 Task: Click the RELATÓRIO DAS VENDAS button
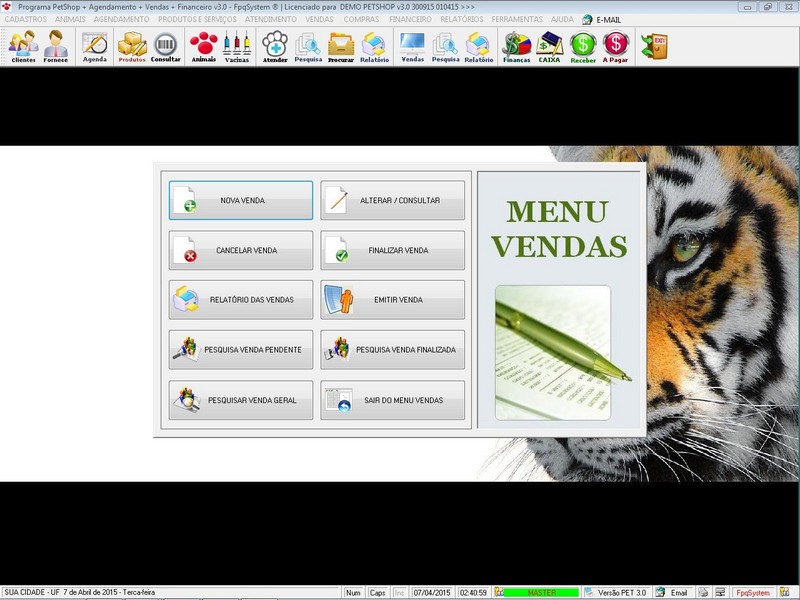(x=241, y=299)
